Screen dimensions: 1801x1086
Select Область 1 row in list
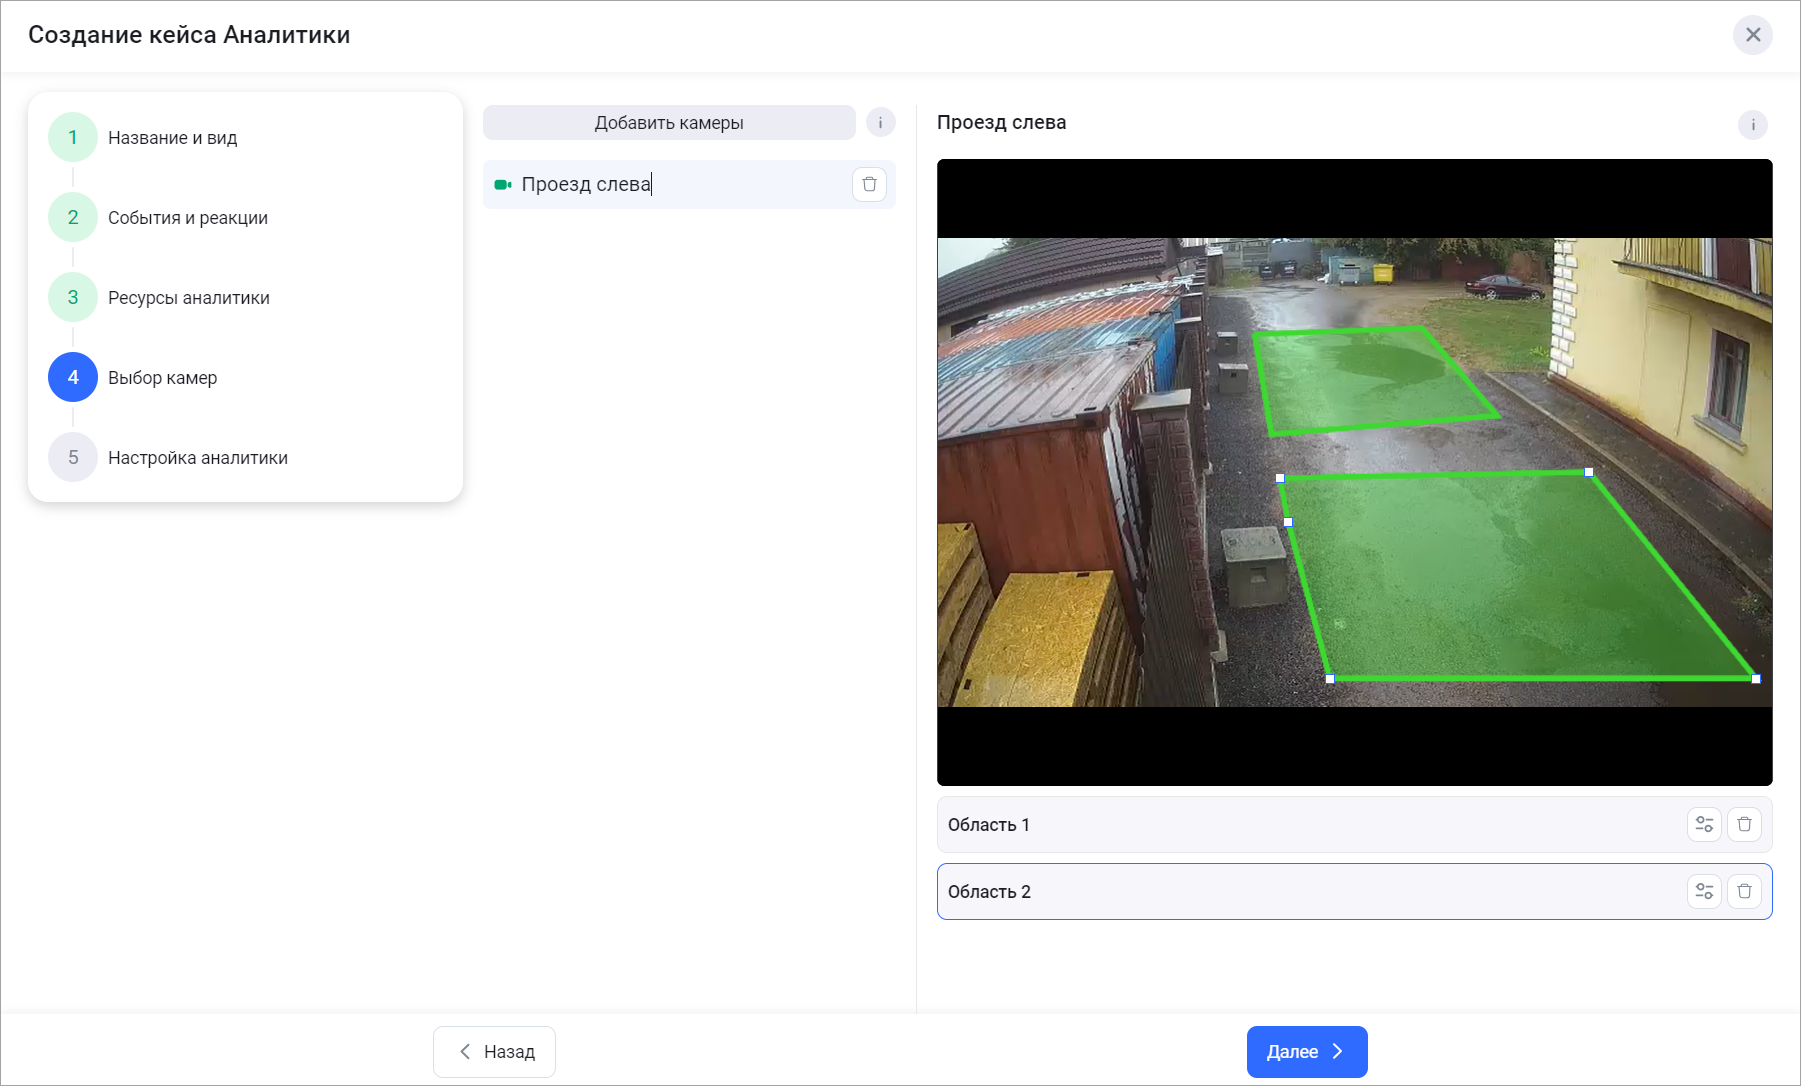pos(1300,825)
